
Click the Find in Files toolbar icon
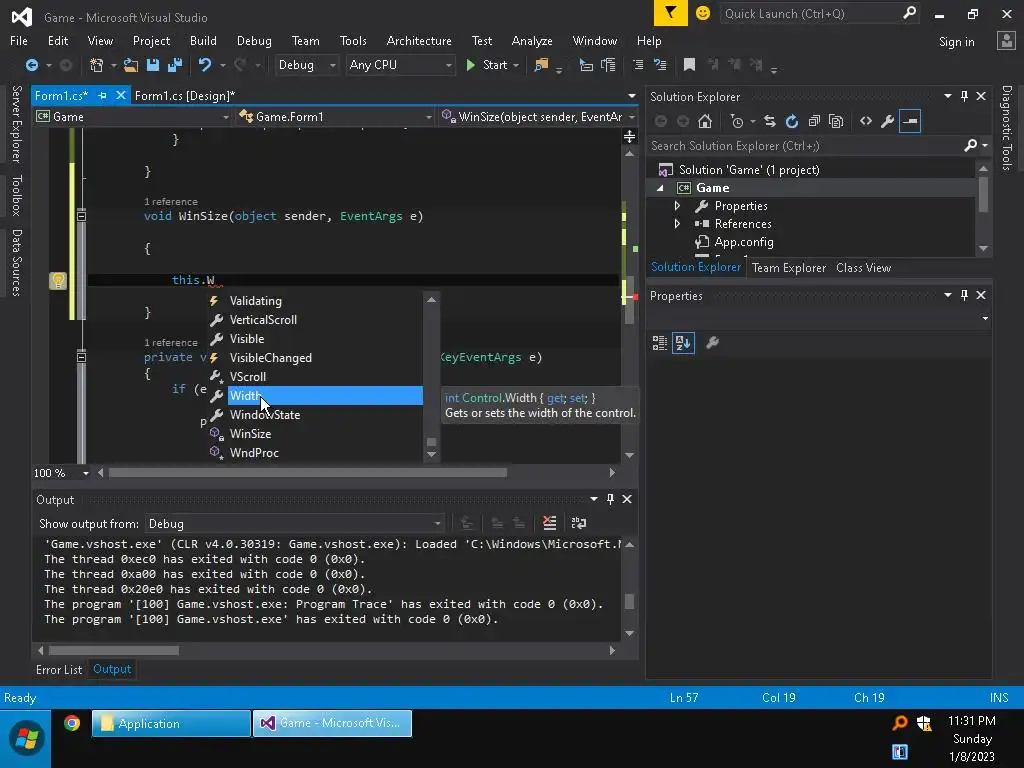point(541,65)
